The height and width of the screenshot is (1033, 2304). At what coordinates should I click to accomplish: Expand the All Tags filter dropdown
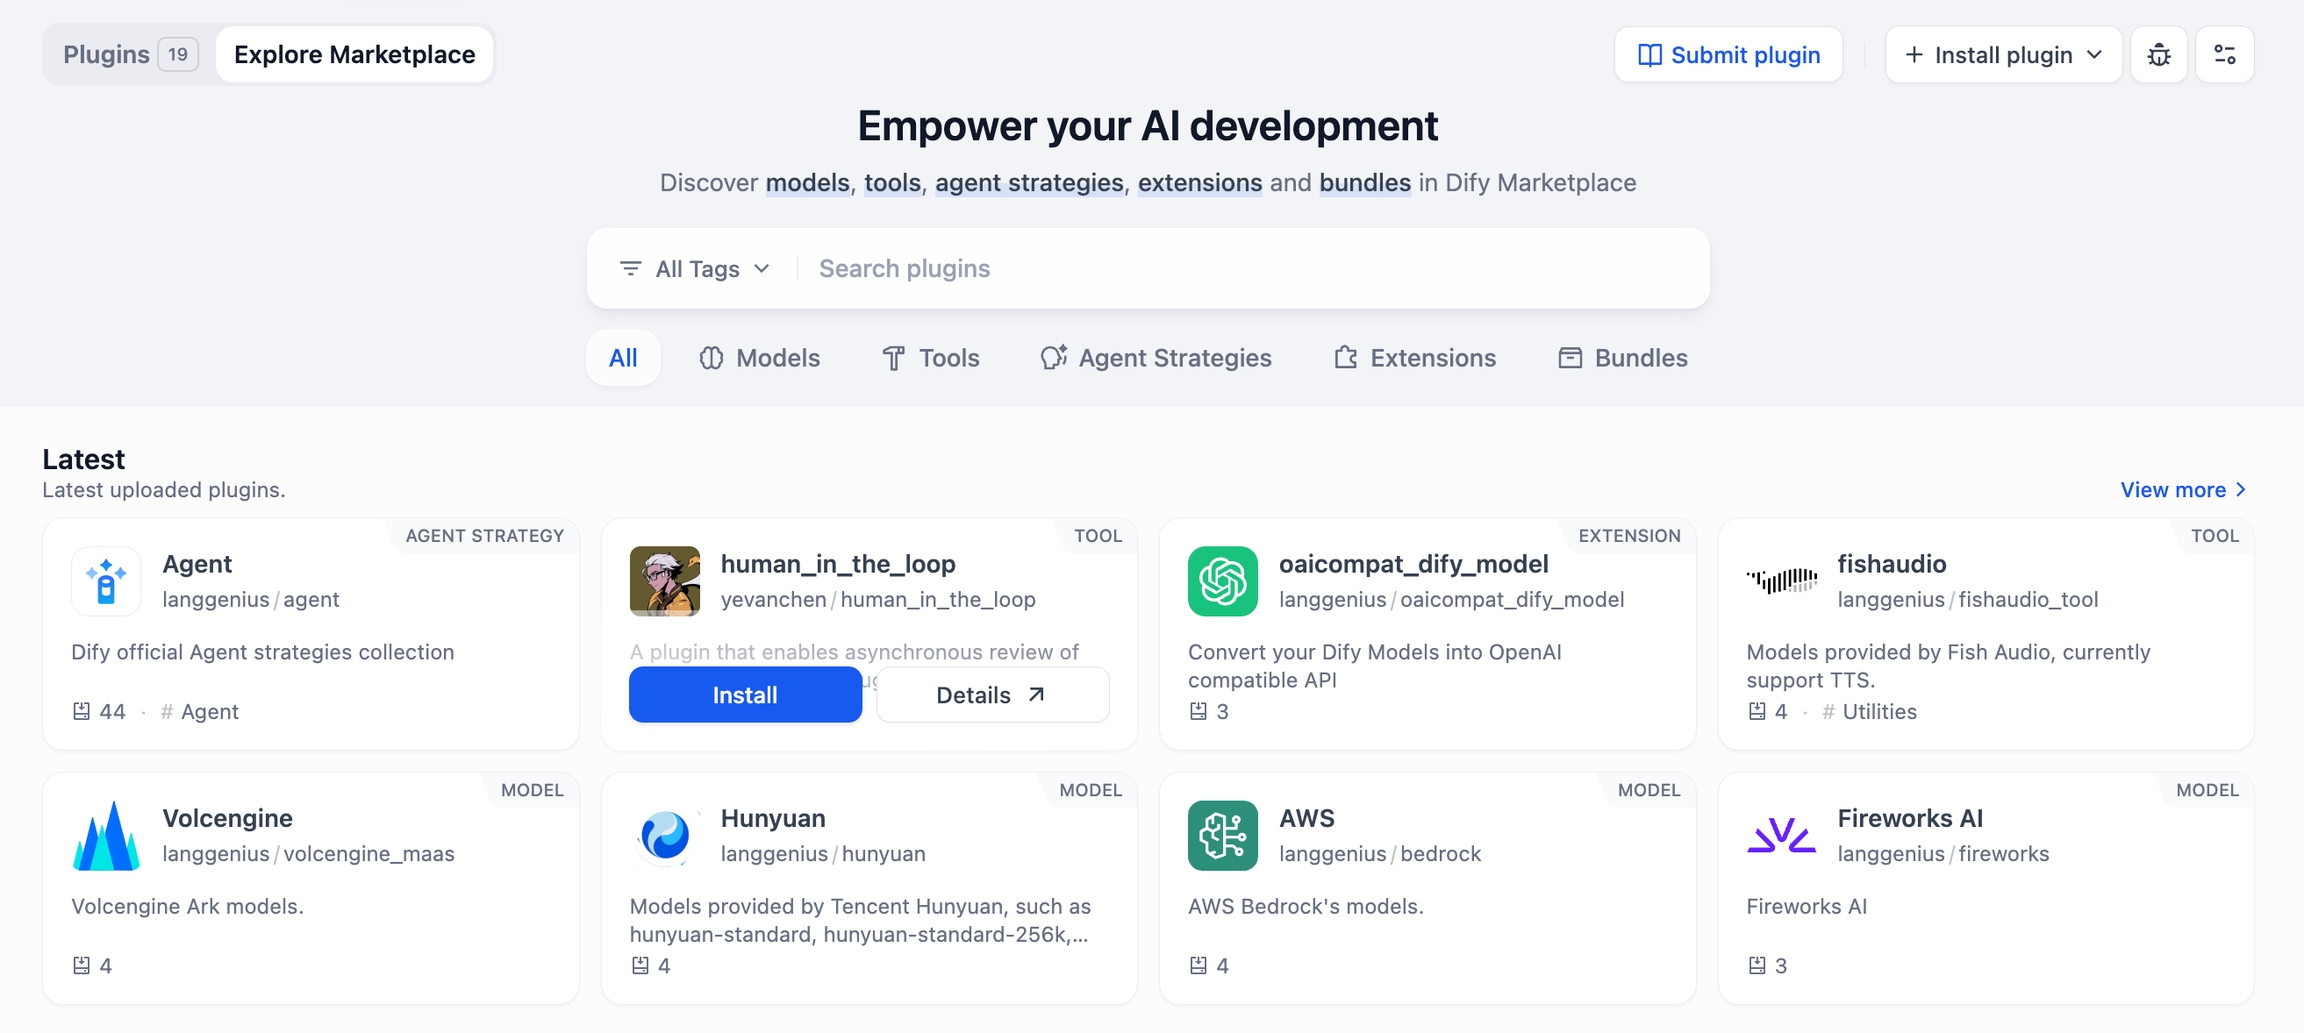coord(695,269)
